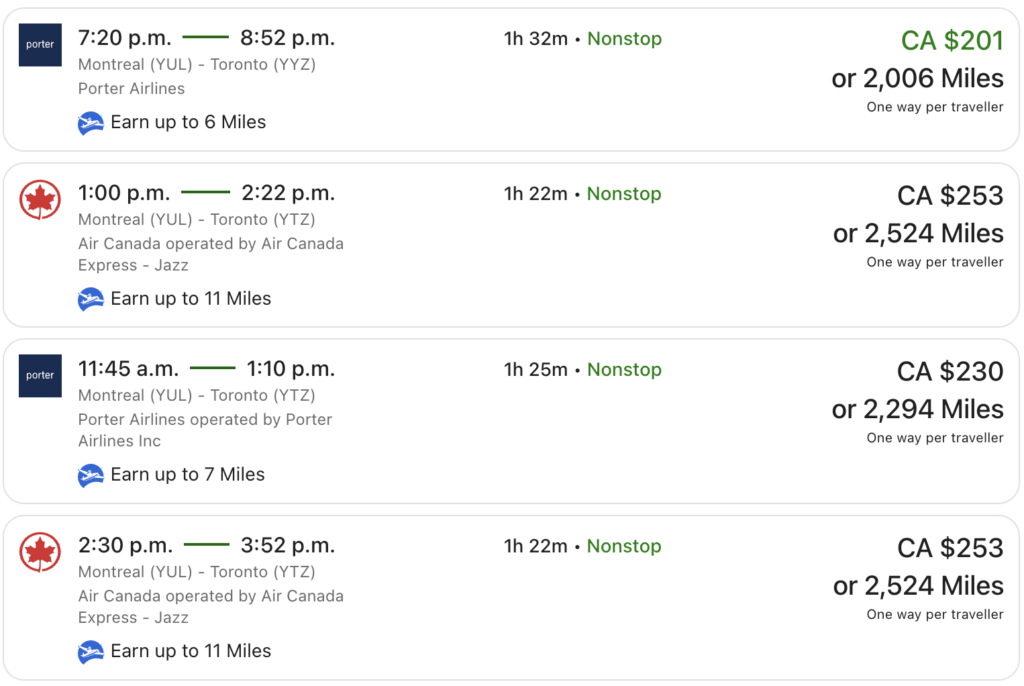
Task: Click the Porter Airlines logo on the 7:20 p.m. flight
Action: [39, 44]
